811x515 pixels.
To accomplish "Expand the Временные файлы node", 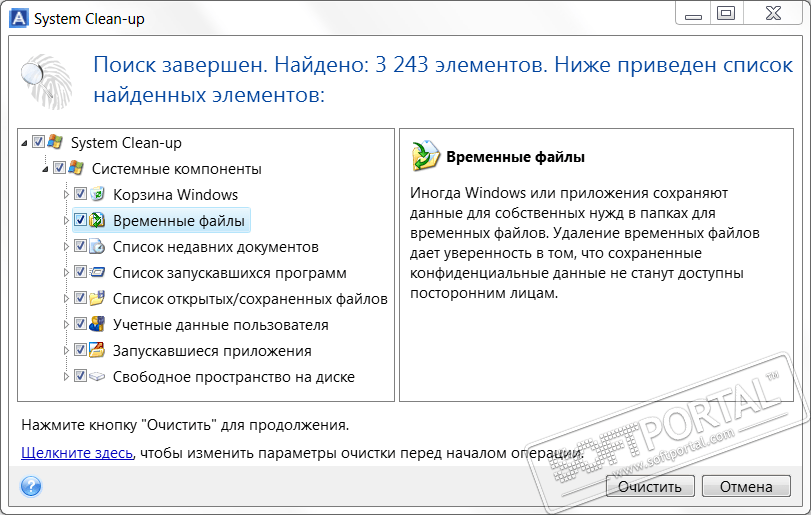I will (66, 221).
